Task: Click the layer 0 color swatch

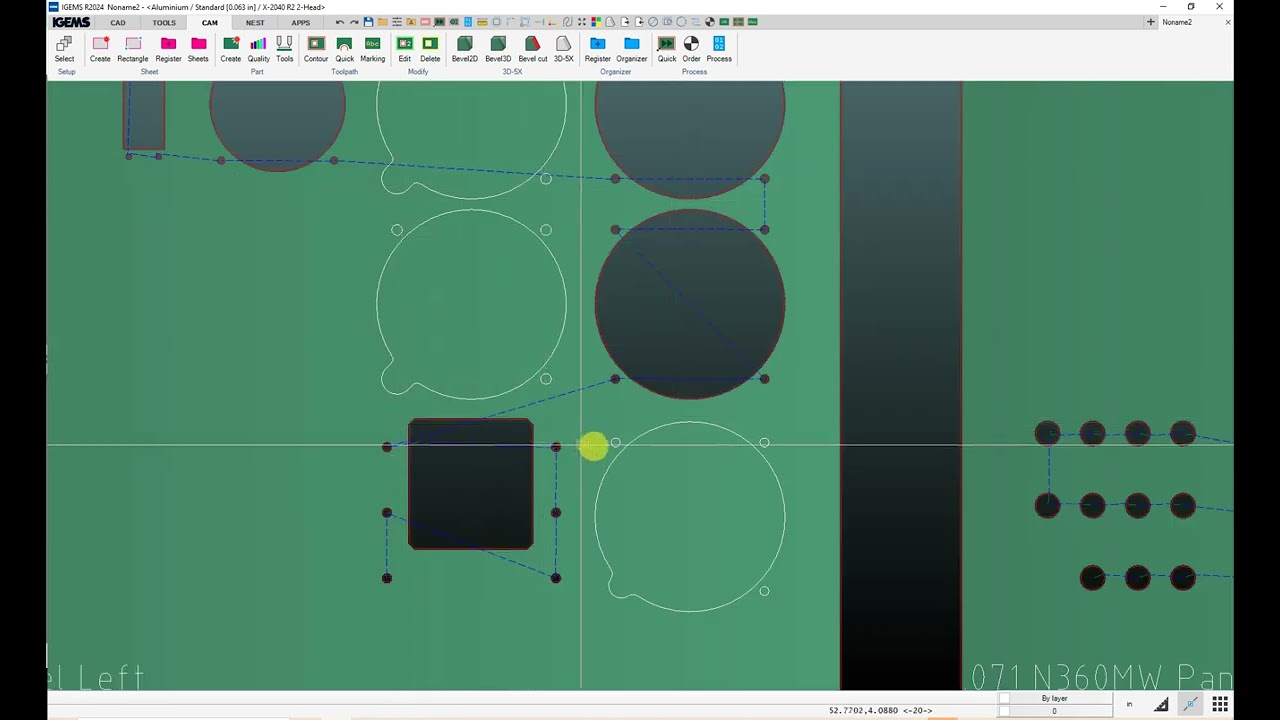Action: pos(1003,711)
